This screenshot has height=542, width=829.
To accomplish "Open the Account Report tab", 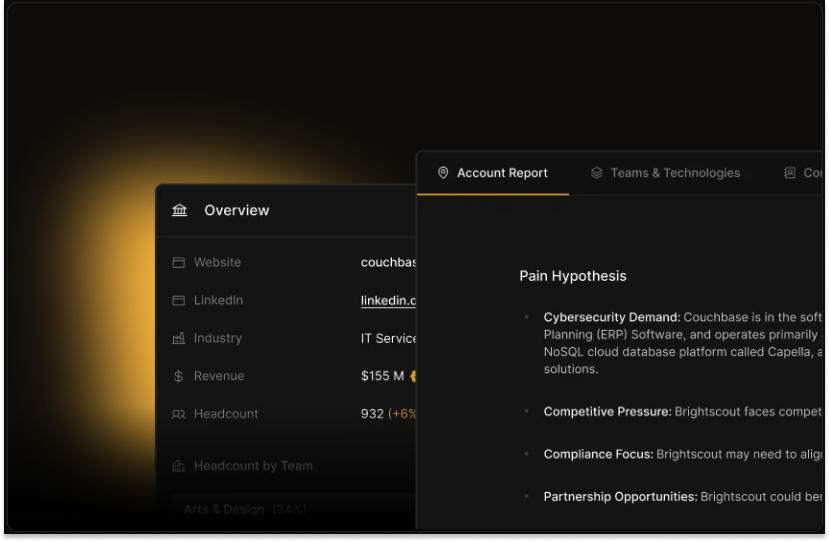I will (493, 173).
